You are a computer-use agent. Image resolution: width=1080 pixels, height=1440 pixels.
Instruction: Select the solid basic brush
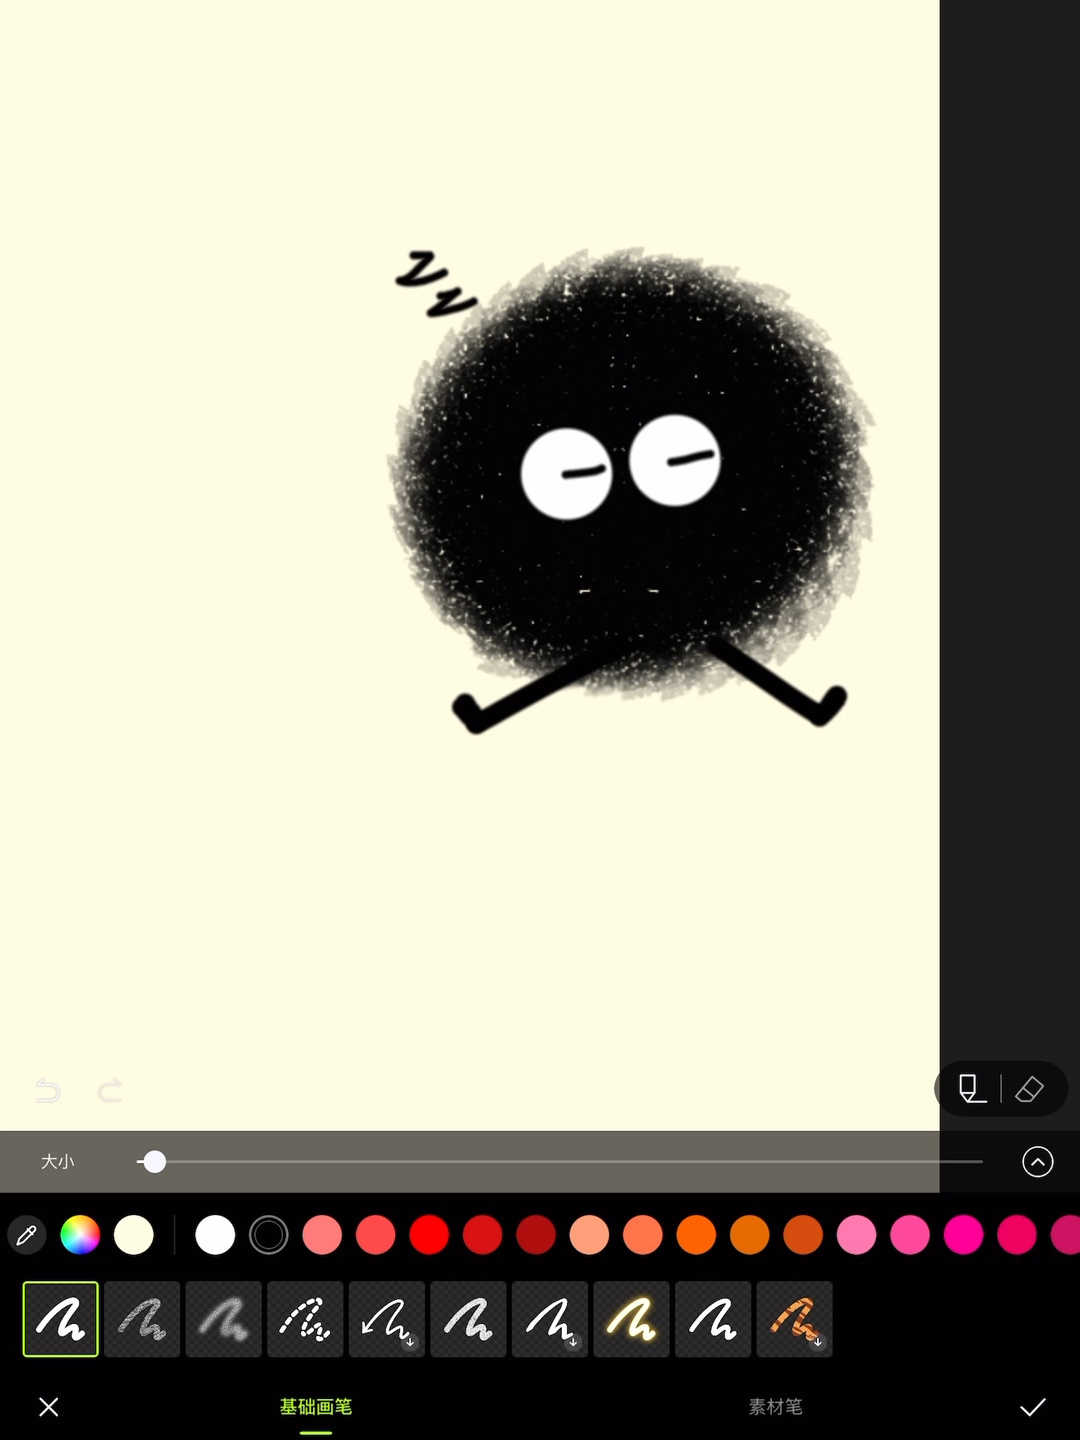[x=61, y=1319]
